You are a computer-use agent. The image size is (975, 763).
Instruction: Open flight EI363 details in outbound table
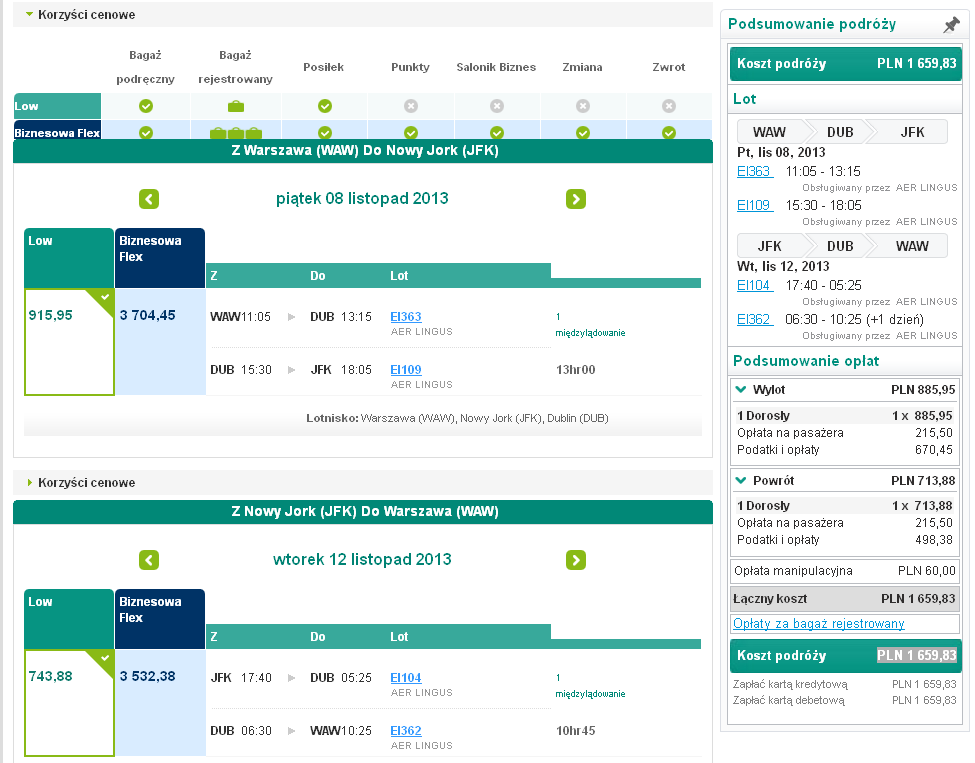point(405,317)
